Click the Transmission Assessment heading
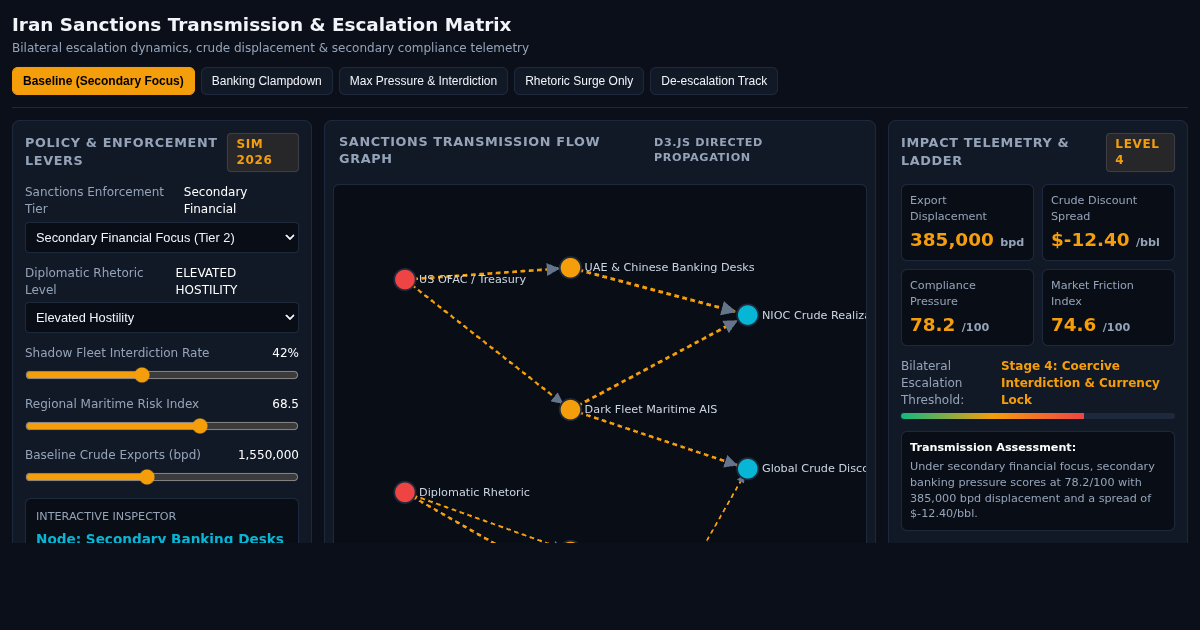Image resolution: width=1200 pixels, height=630 pixels. [x=993, y=447]
